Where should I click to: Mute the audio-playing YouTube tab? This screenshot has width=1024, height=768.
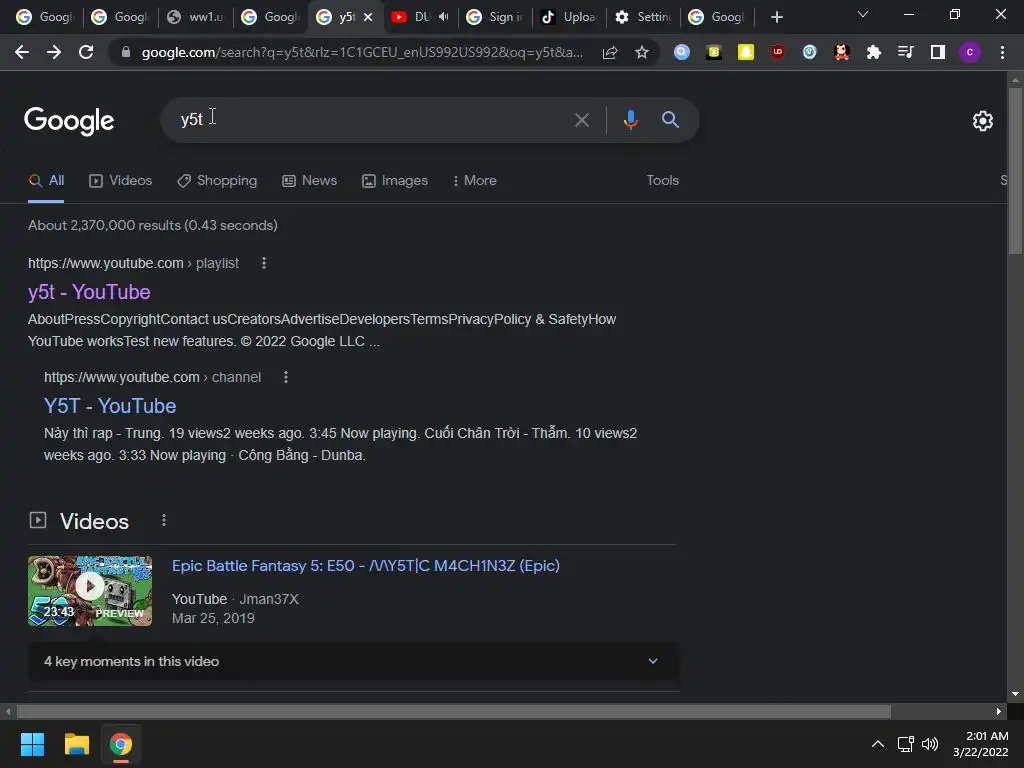point(444,17)
